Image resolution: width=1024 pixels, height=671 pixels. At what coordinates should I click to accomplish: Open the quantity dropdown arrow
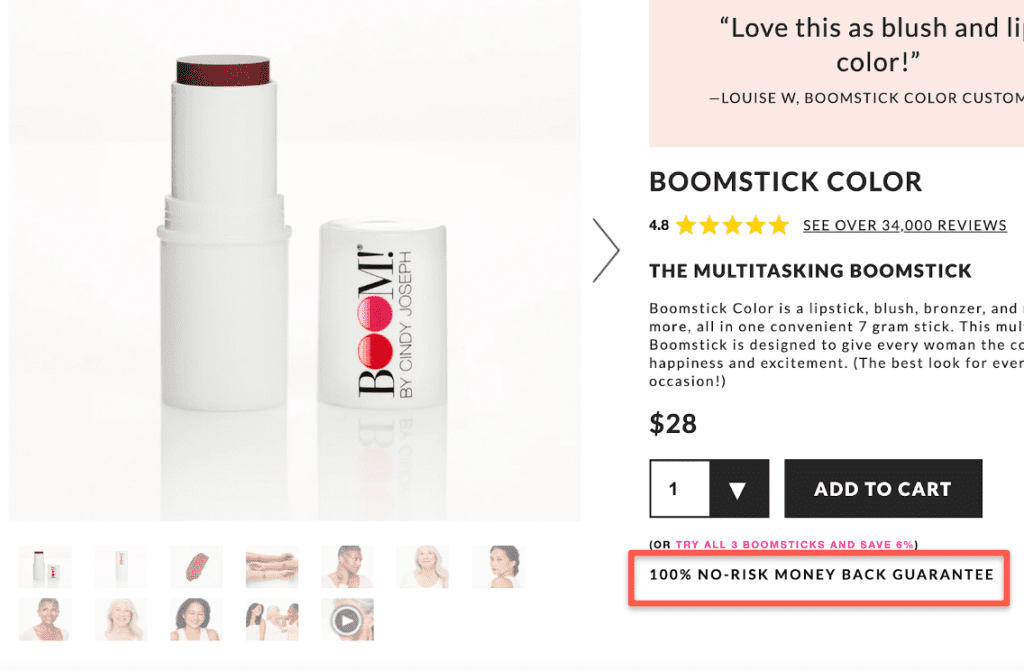[739, 488]
